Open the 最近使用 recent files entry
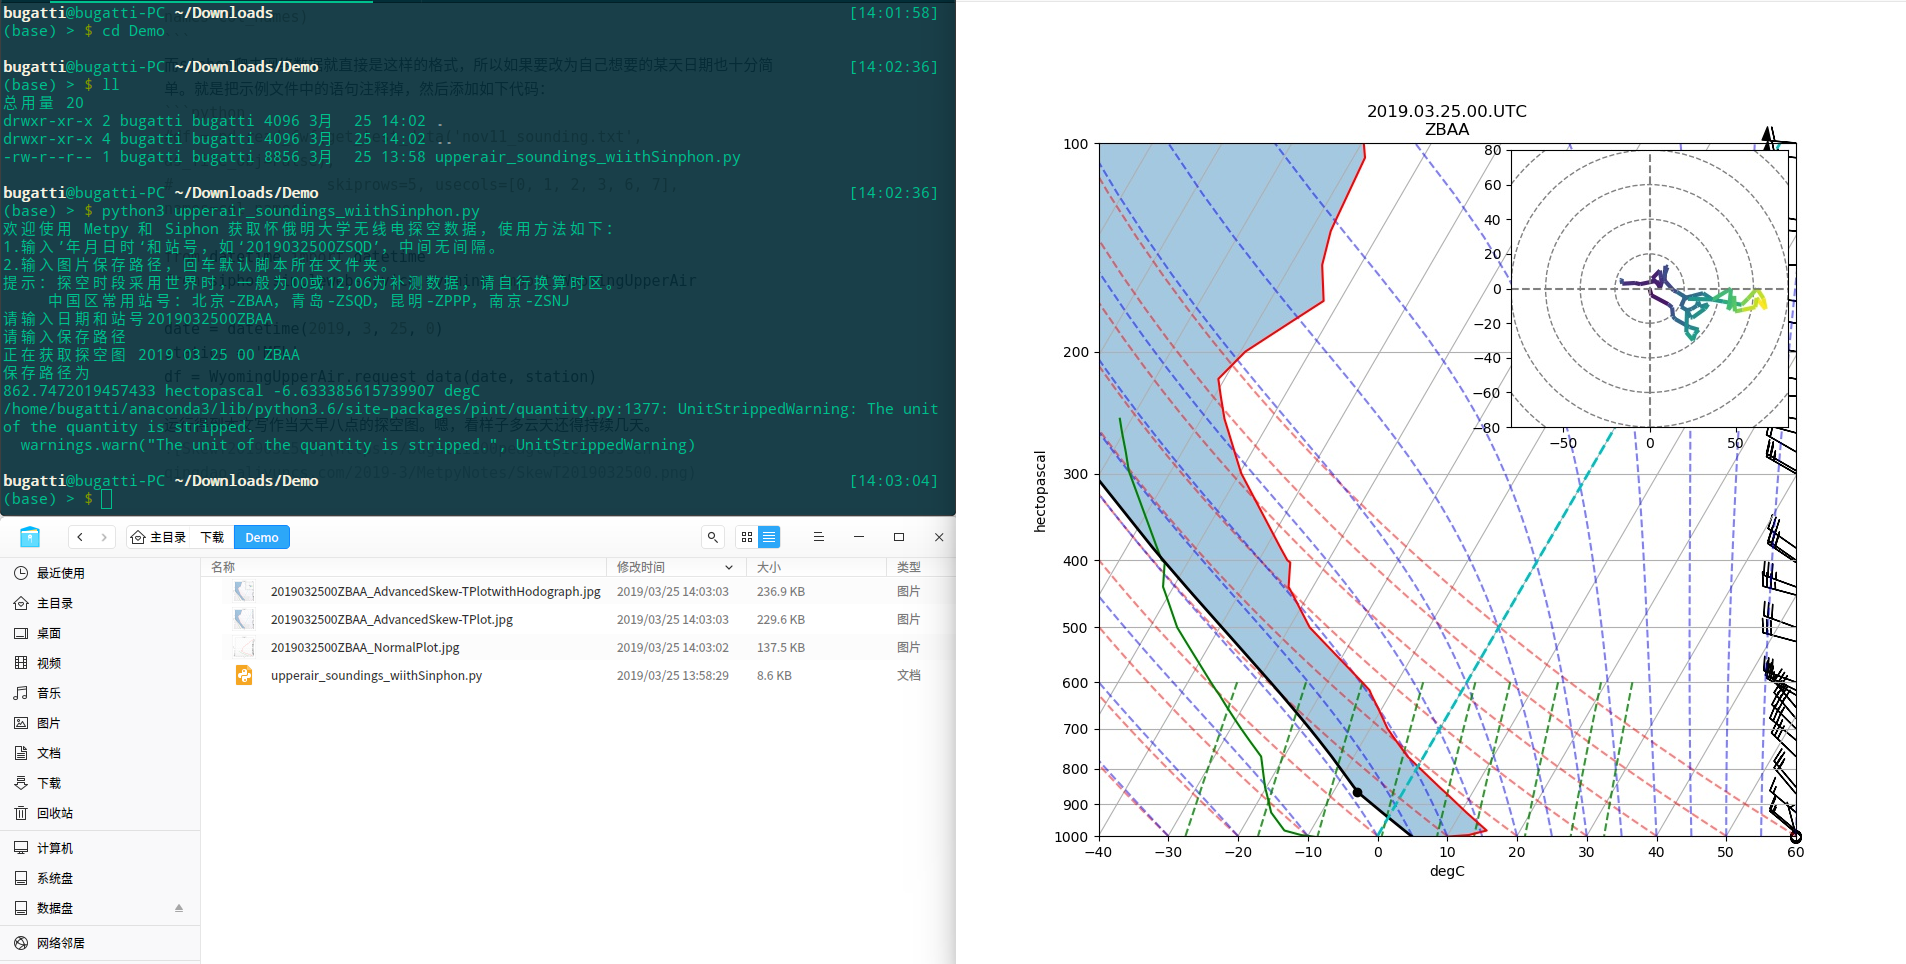Image resolution: width=1906 pixels, height=964 pixels. [x=60, y=573]
